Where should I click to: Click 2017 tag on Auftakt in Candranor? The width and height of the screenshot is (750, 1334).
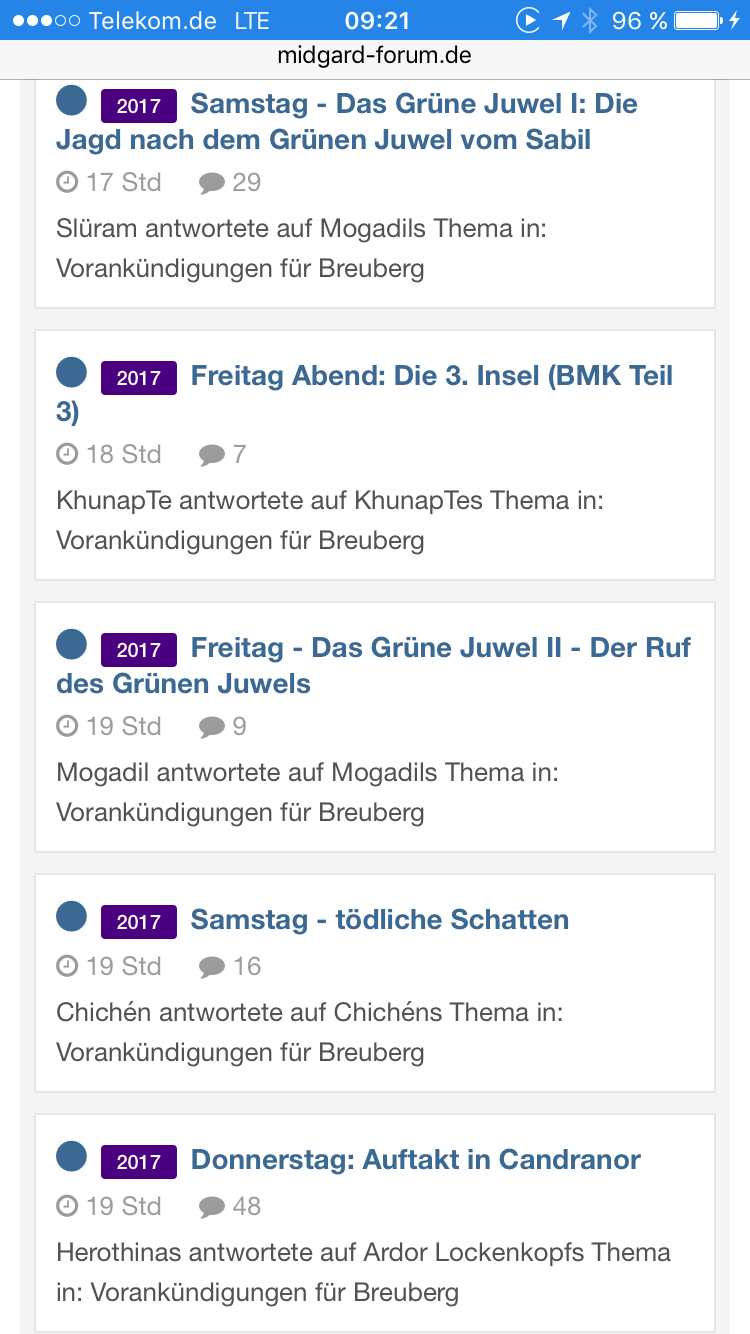(x=139, y=1162)
